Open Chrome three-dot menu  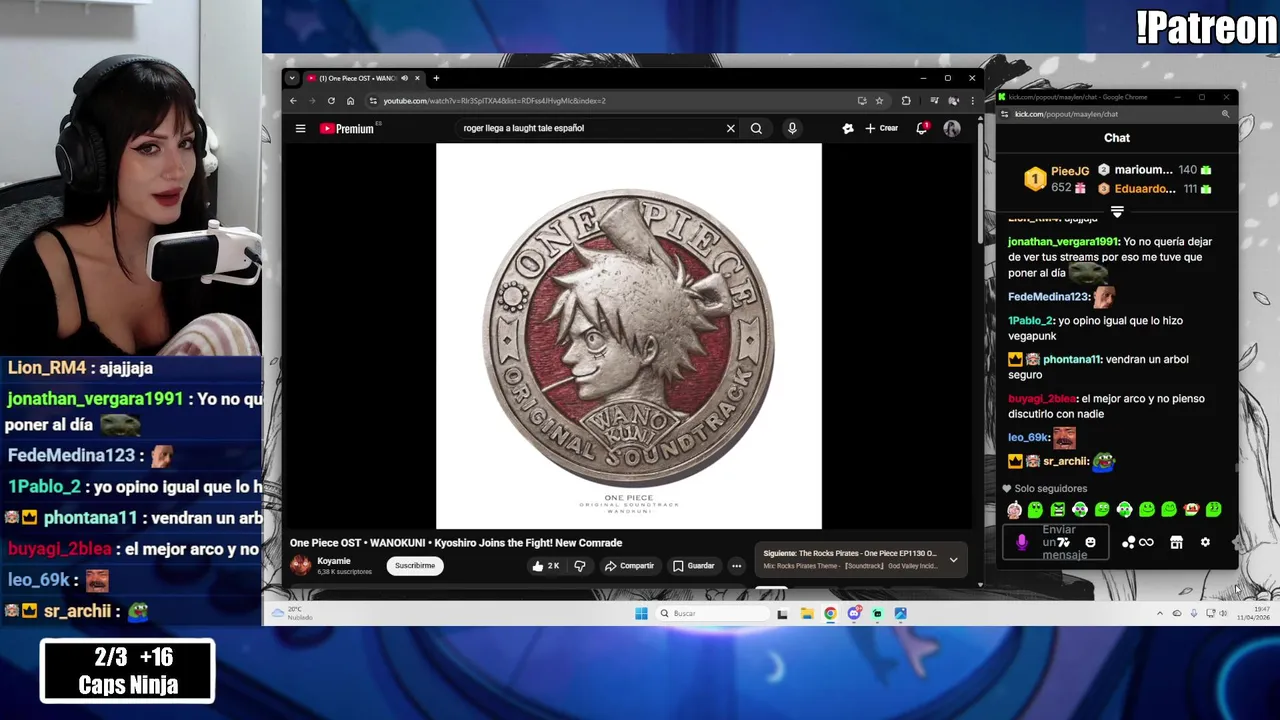tap(972, 101)
